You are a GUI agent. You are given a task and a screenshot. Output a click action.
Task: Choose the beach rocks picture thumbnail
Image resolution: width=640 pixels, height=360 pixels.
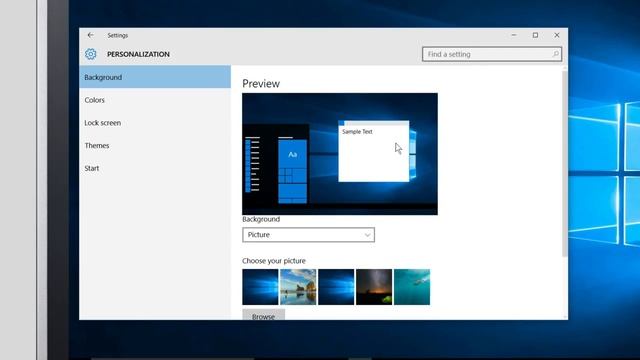(x=298, y=287)
